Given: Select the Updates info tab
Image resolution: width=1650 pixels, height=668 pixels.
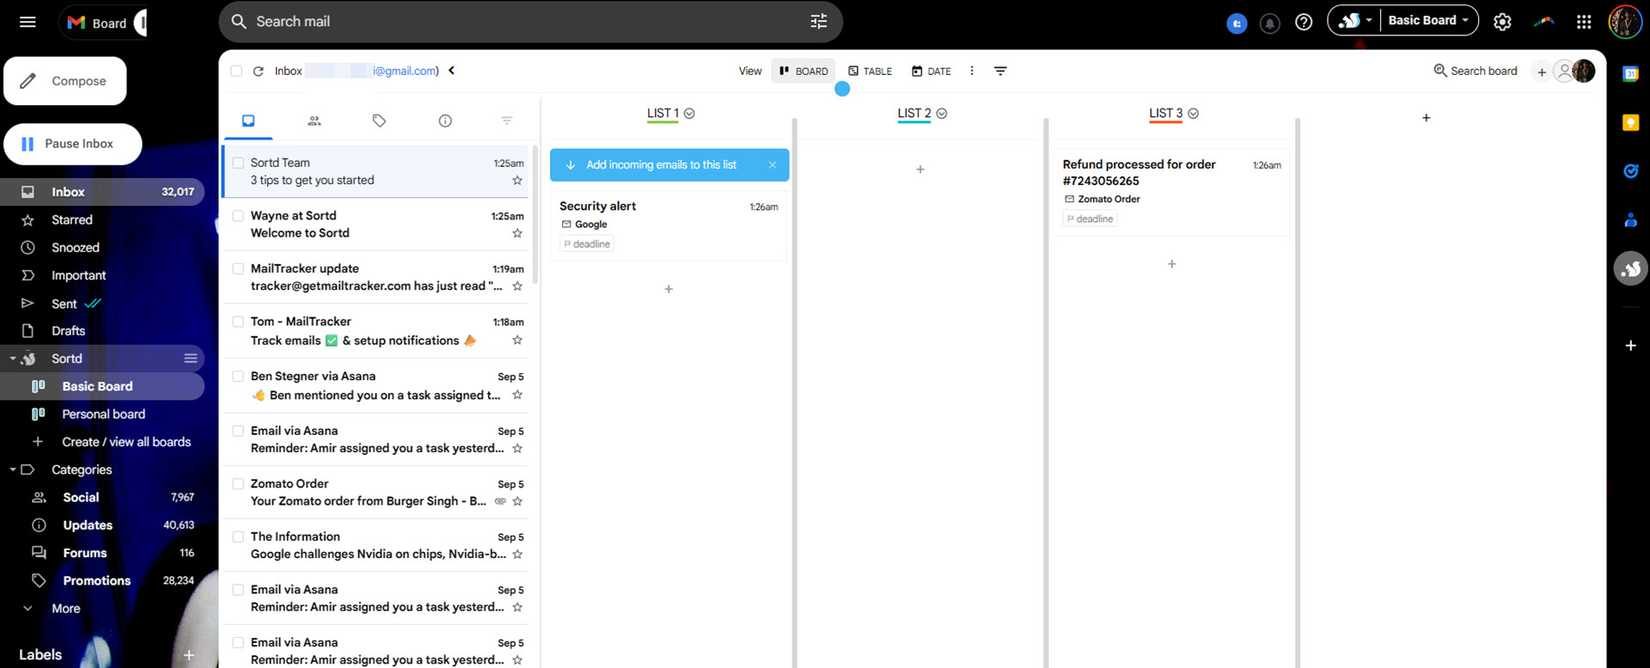Looking at the screenshot, I should pos(445,121).
